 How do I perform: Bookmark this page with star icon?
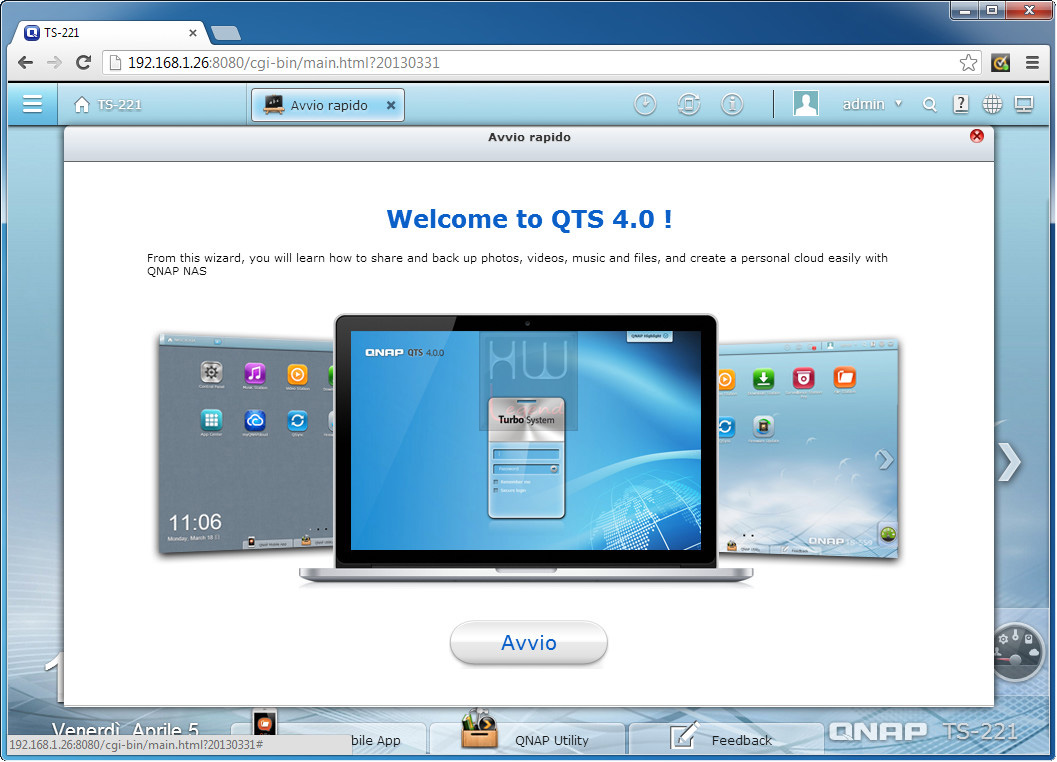click(x=968, y=63)
